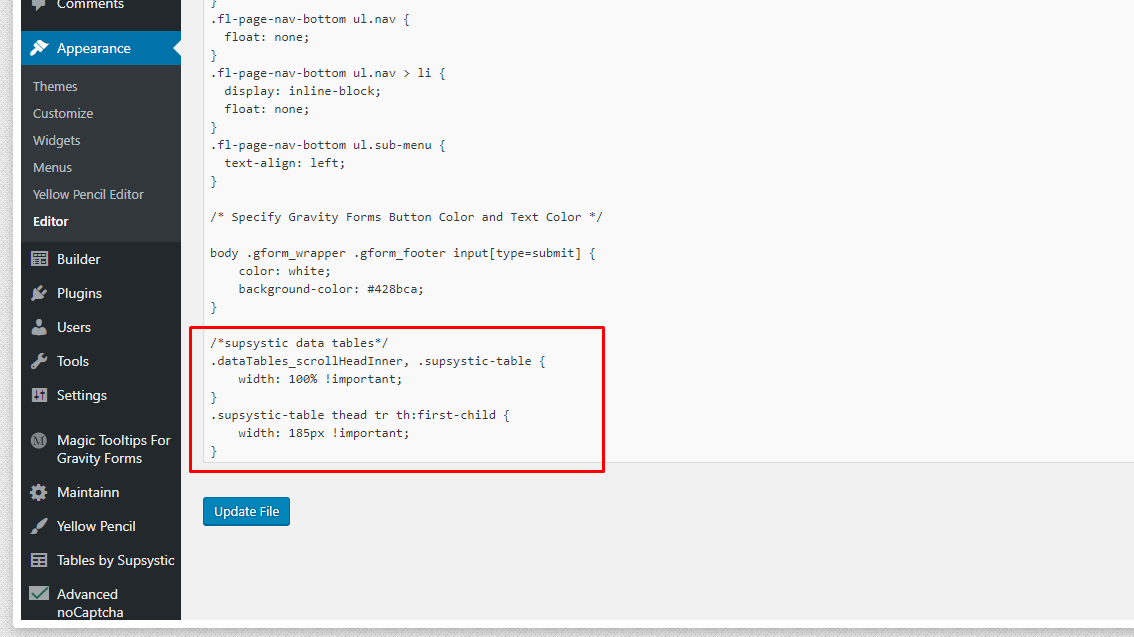The width and height of the screenshot is (1134, 637).
Task: Click the Advanced noCaptcha checkmark icon
Action: (x=39, y=593)
